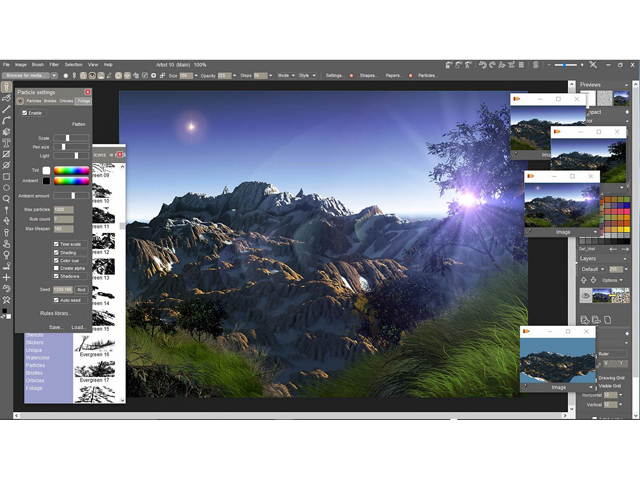Click the white Tint color swatch
Viewport: 640px width, 480px height.
(46, 170)
